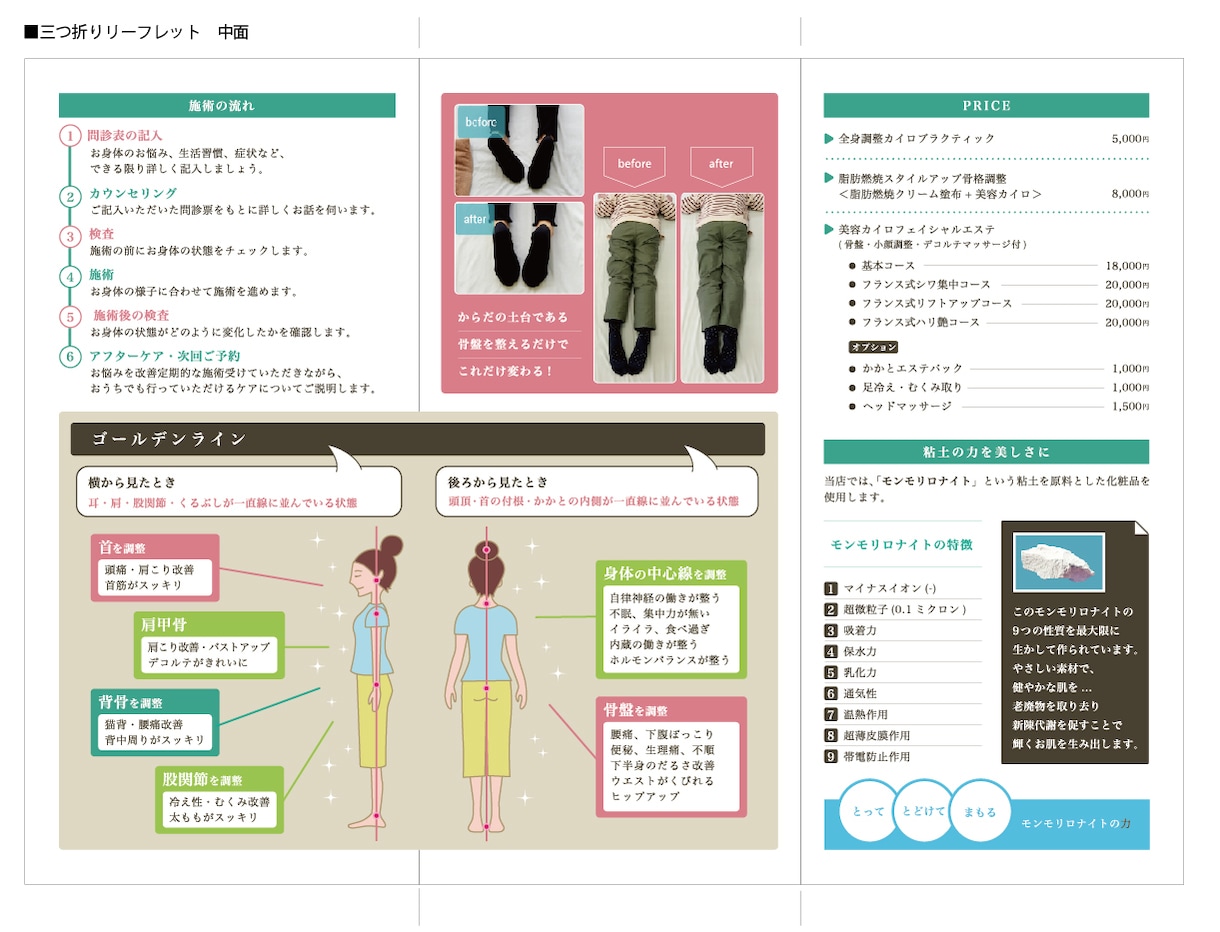Image resolution: width=1220 pixels, height=932 pixels.
Task: Click the まもる circle badge
Action: [x=980, y=812]
